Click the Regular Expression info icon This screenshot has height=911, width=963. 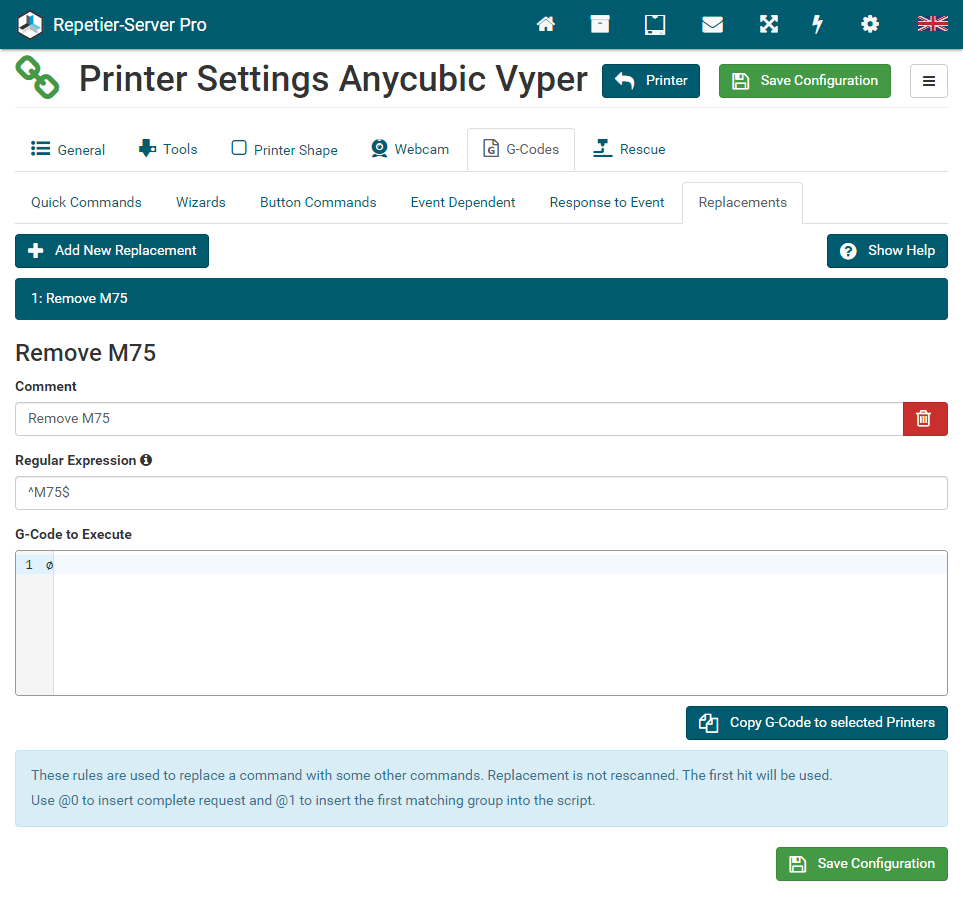tap(146, 460)
